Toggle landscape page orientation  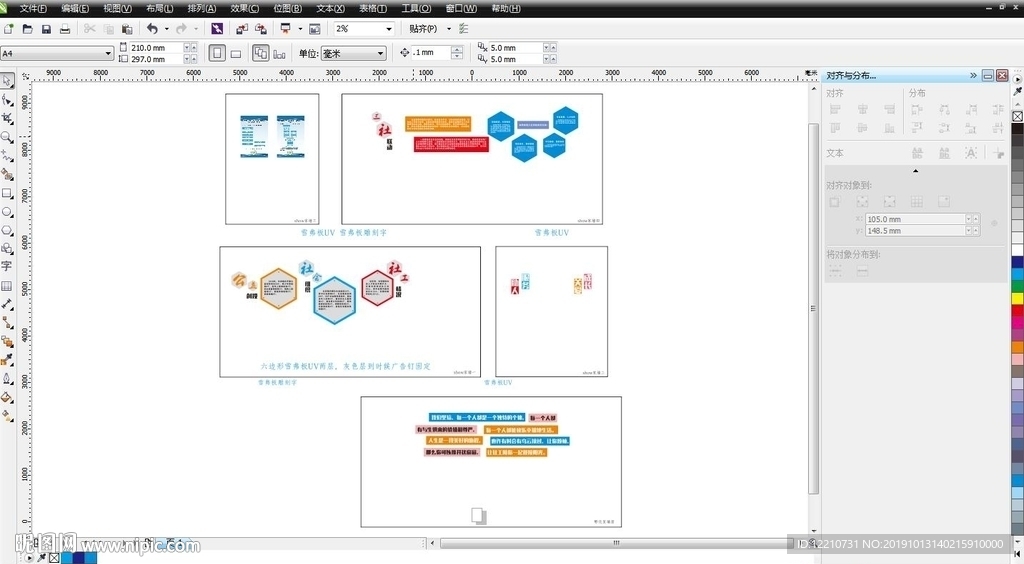[236, 53]
